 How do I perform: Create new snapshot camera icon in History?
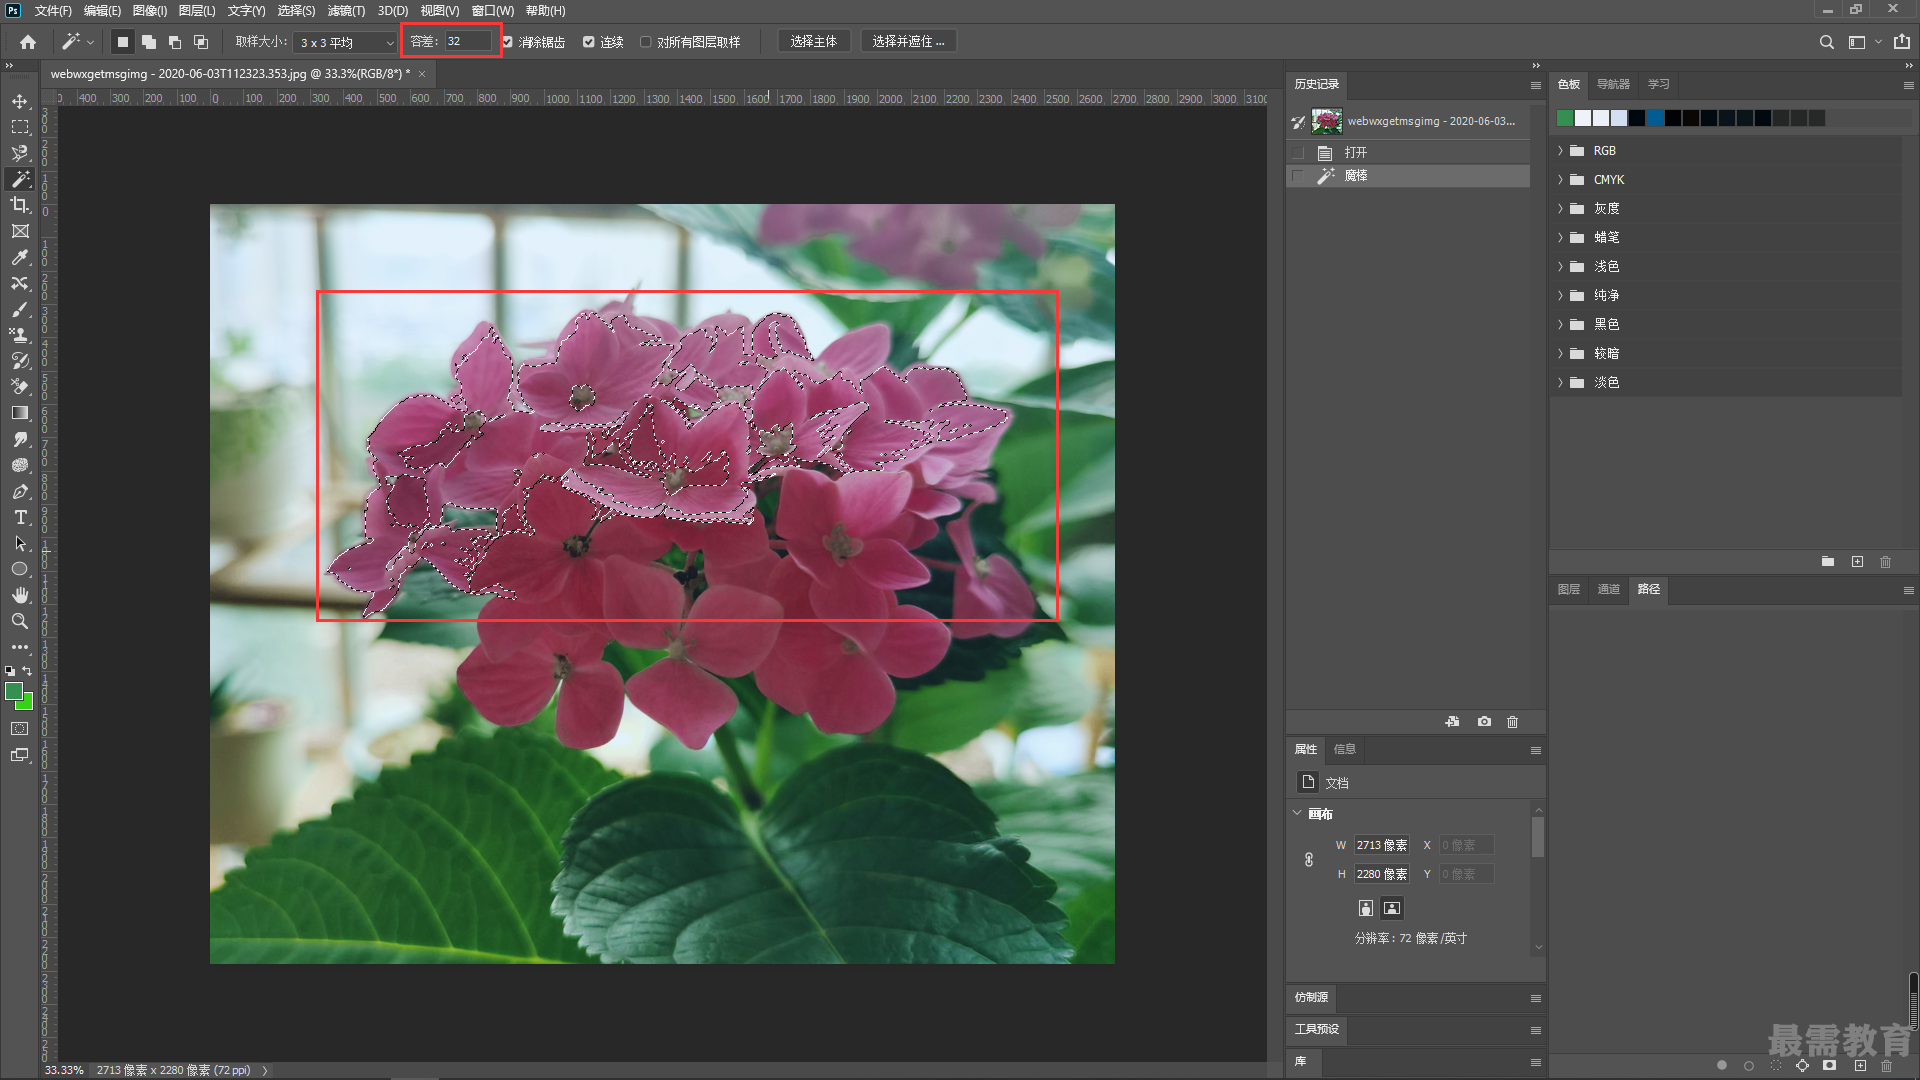pos(1484,721)
